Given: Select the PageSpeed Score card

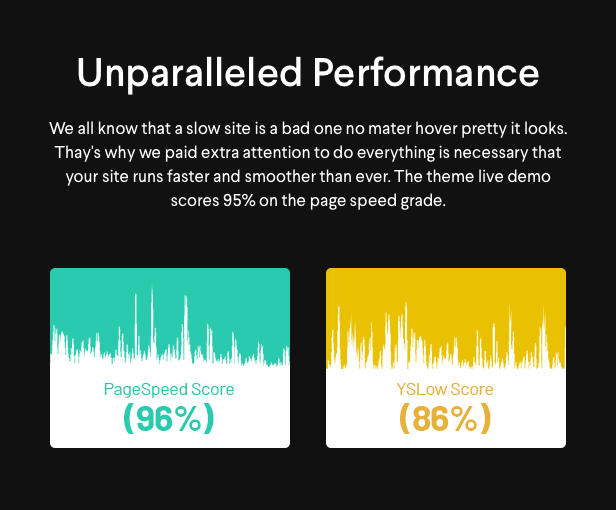Looking at the screenshot, I should [170, 358].
